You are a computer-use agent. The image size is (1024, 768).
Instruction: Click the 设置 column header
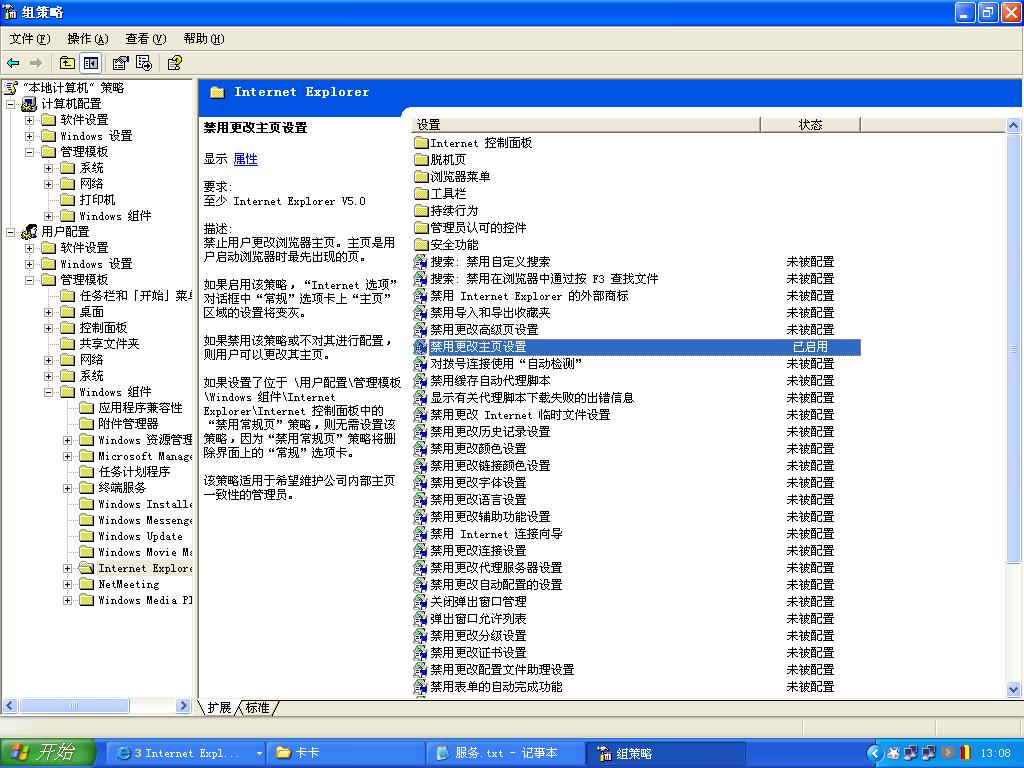(x=586, y=125)
